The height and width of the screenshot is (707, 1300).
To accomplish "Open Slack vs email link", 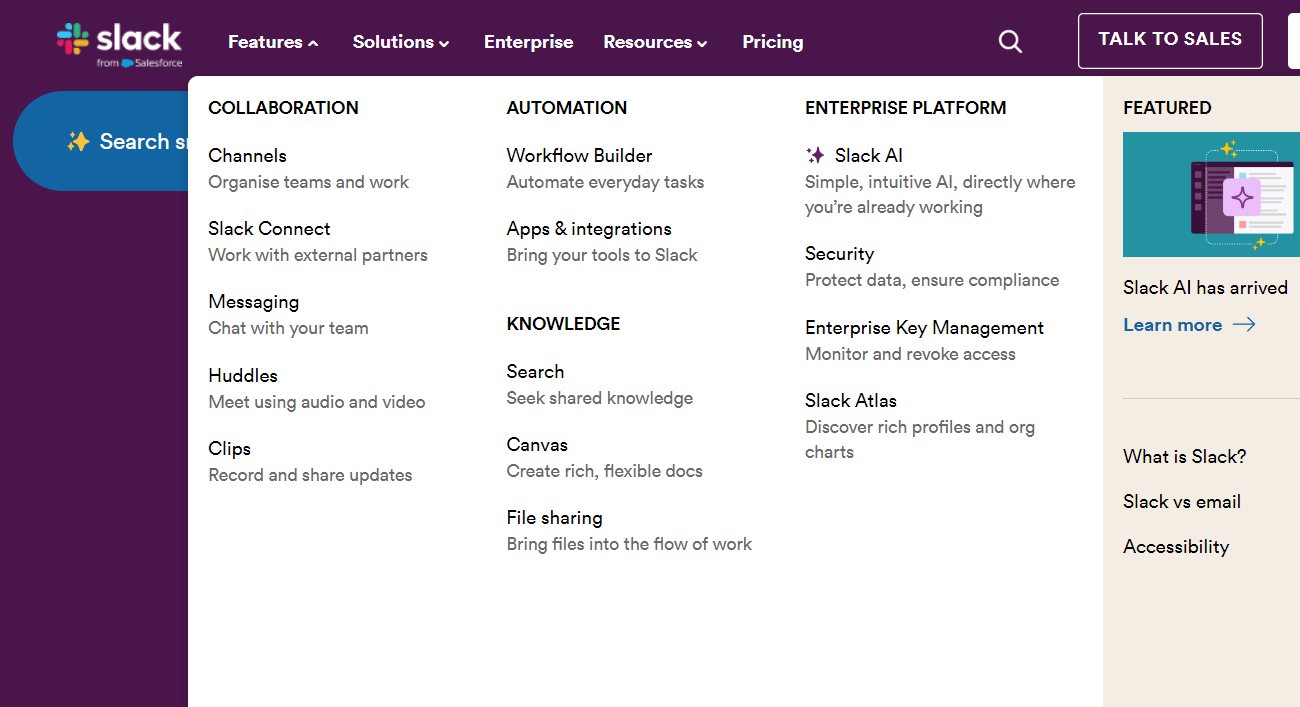I will [1182, 501].
